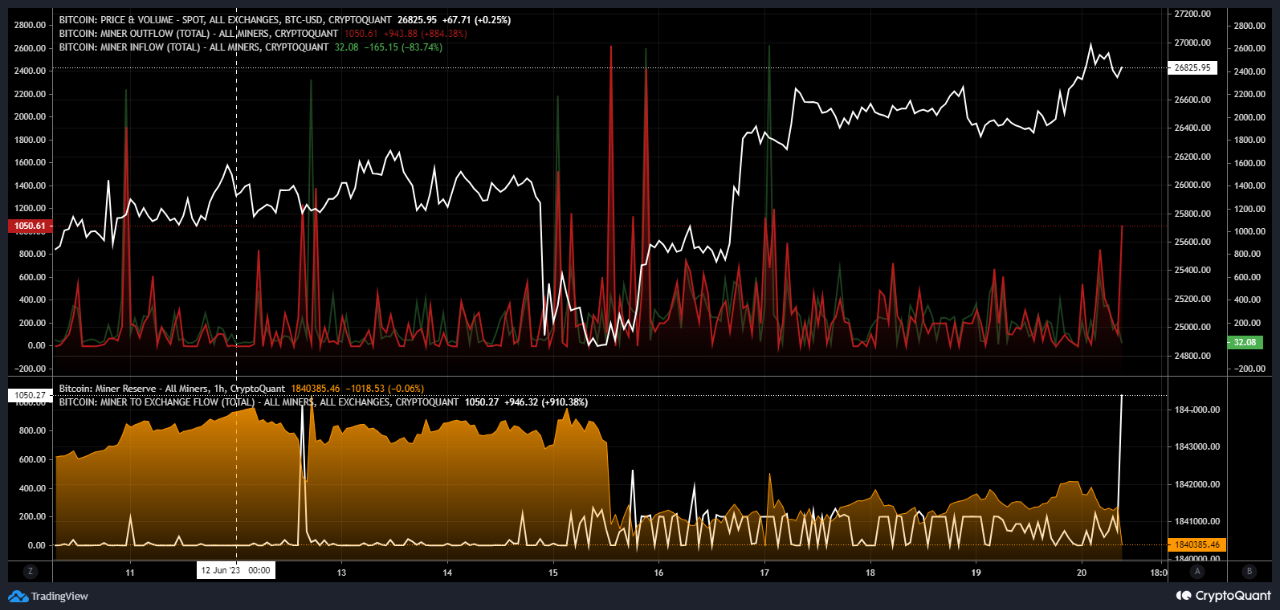Image resolution: width=1280 pixels, height=610 pixels.
Task: Click the 1050.27 exchange flow label
Action: pos(27,396)
